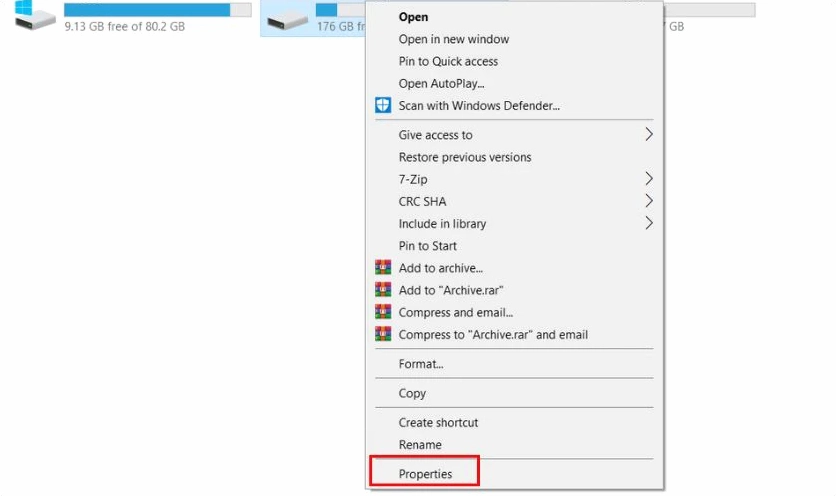Click WinRAR icon beside Compress to "Archive.rar" and email
836x496 pixels.
point(383,334)
